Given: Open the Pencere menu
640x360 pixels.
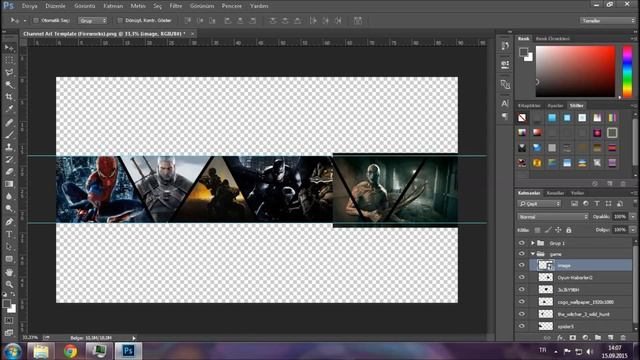Looking at the screenshot, I should (x=231, y=6).
